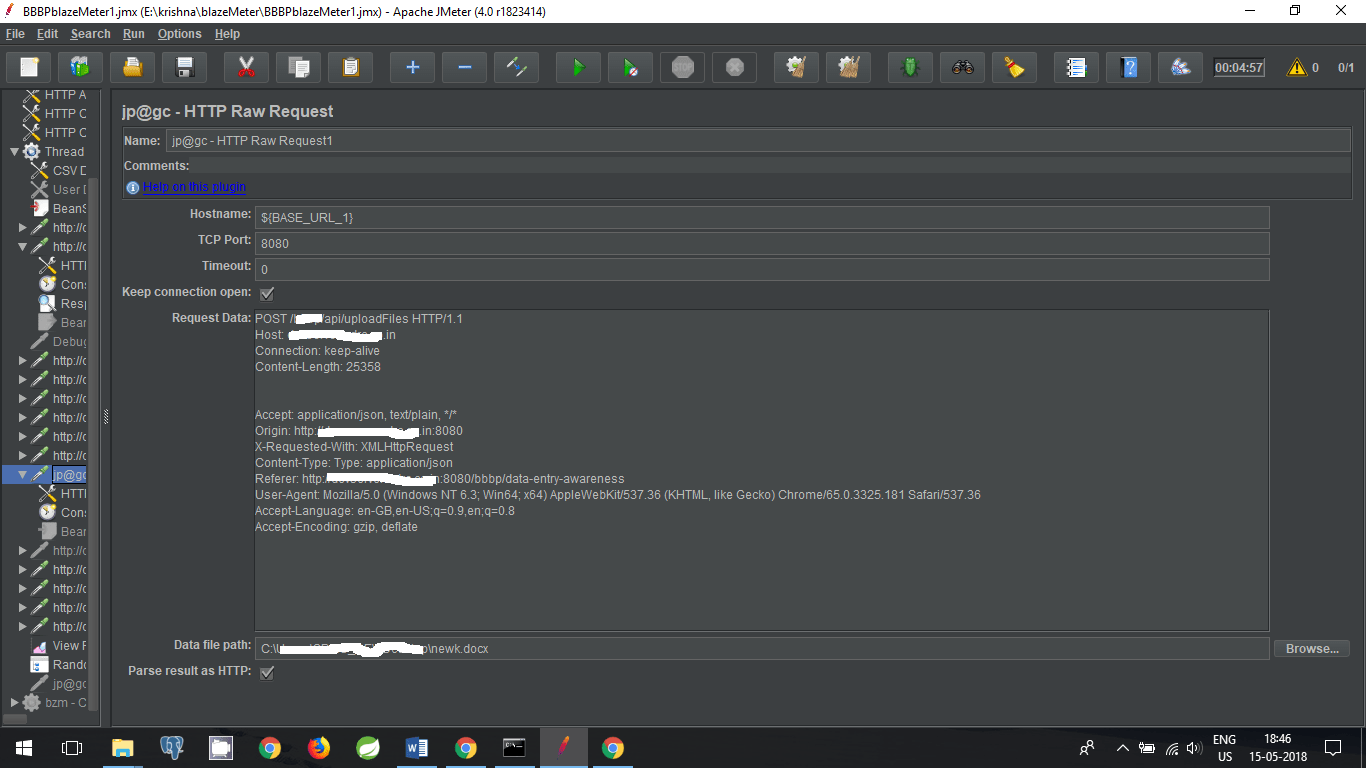Open the Function Helper list icon

[1076, 68]
